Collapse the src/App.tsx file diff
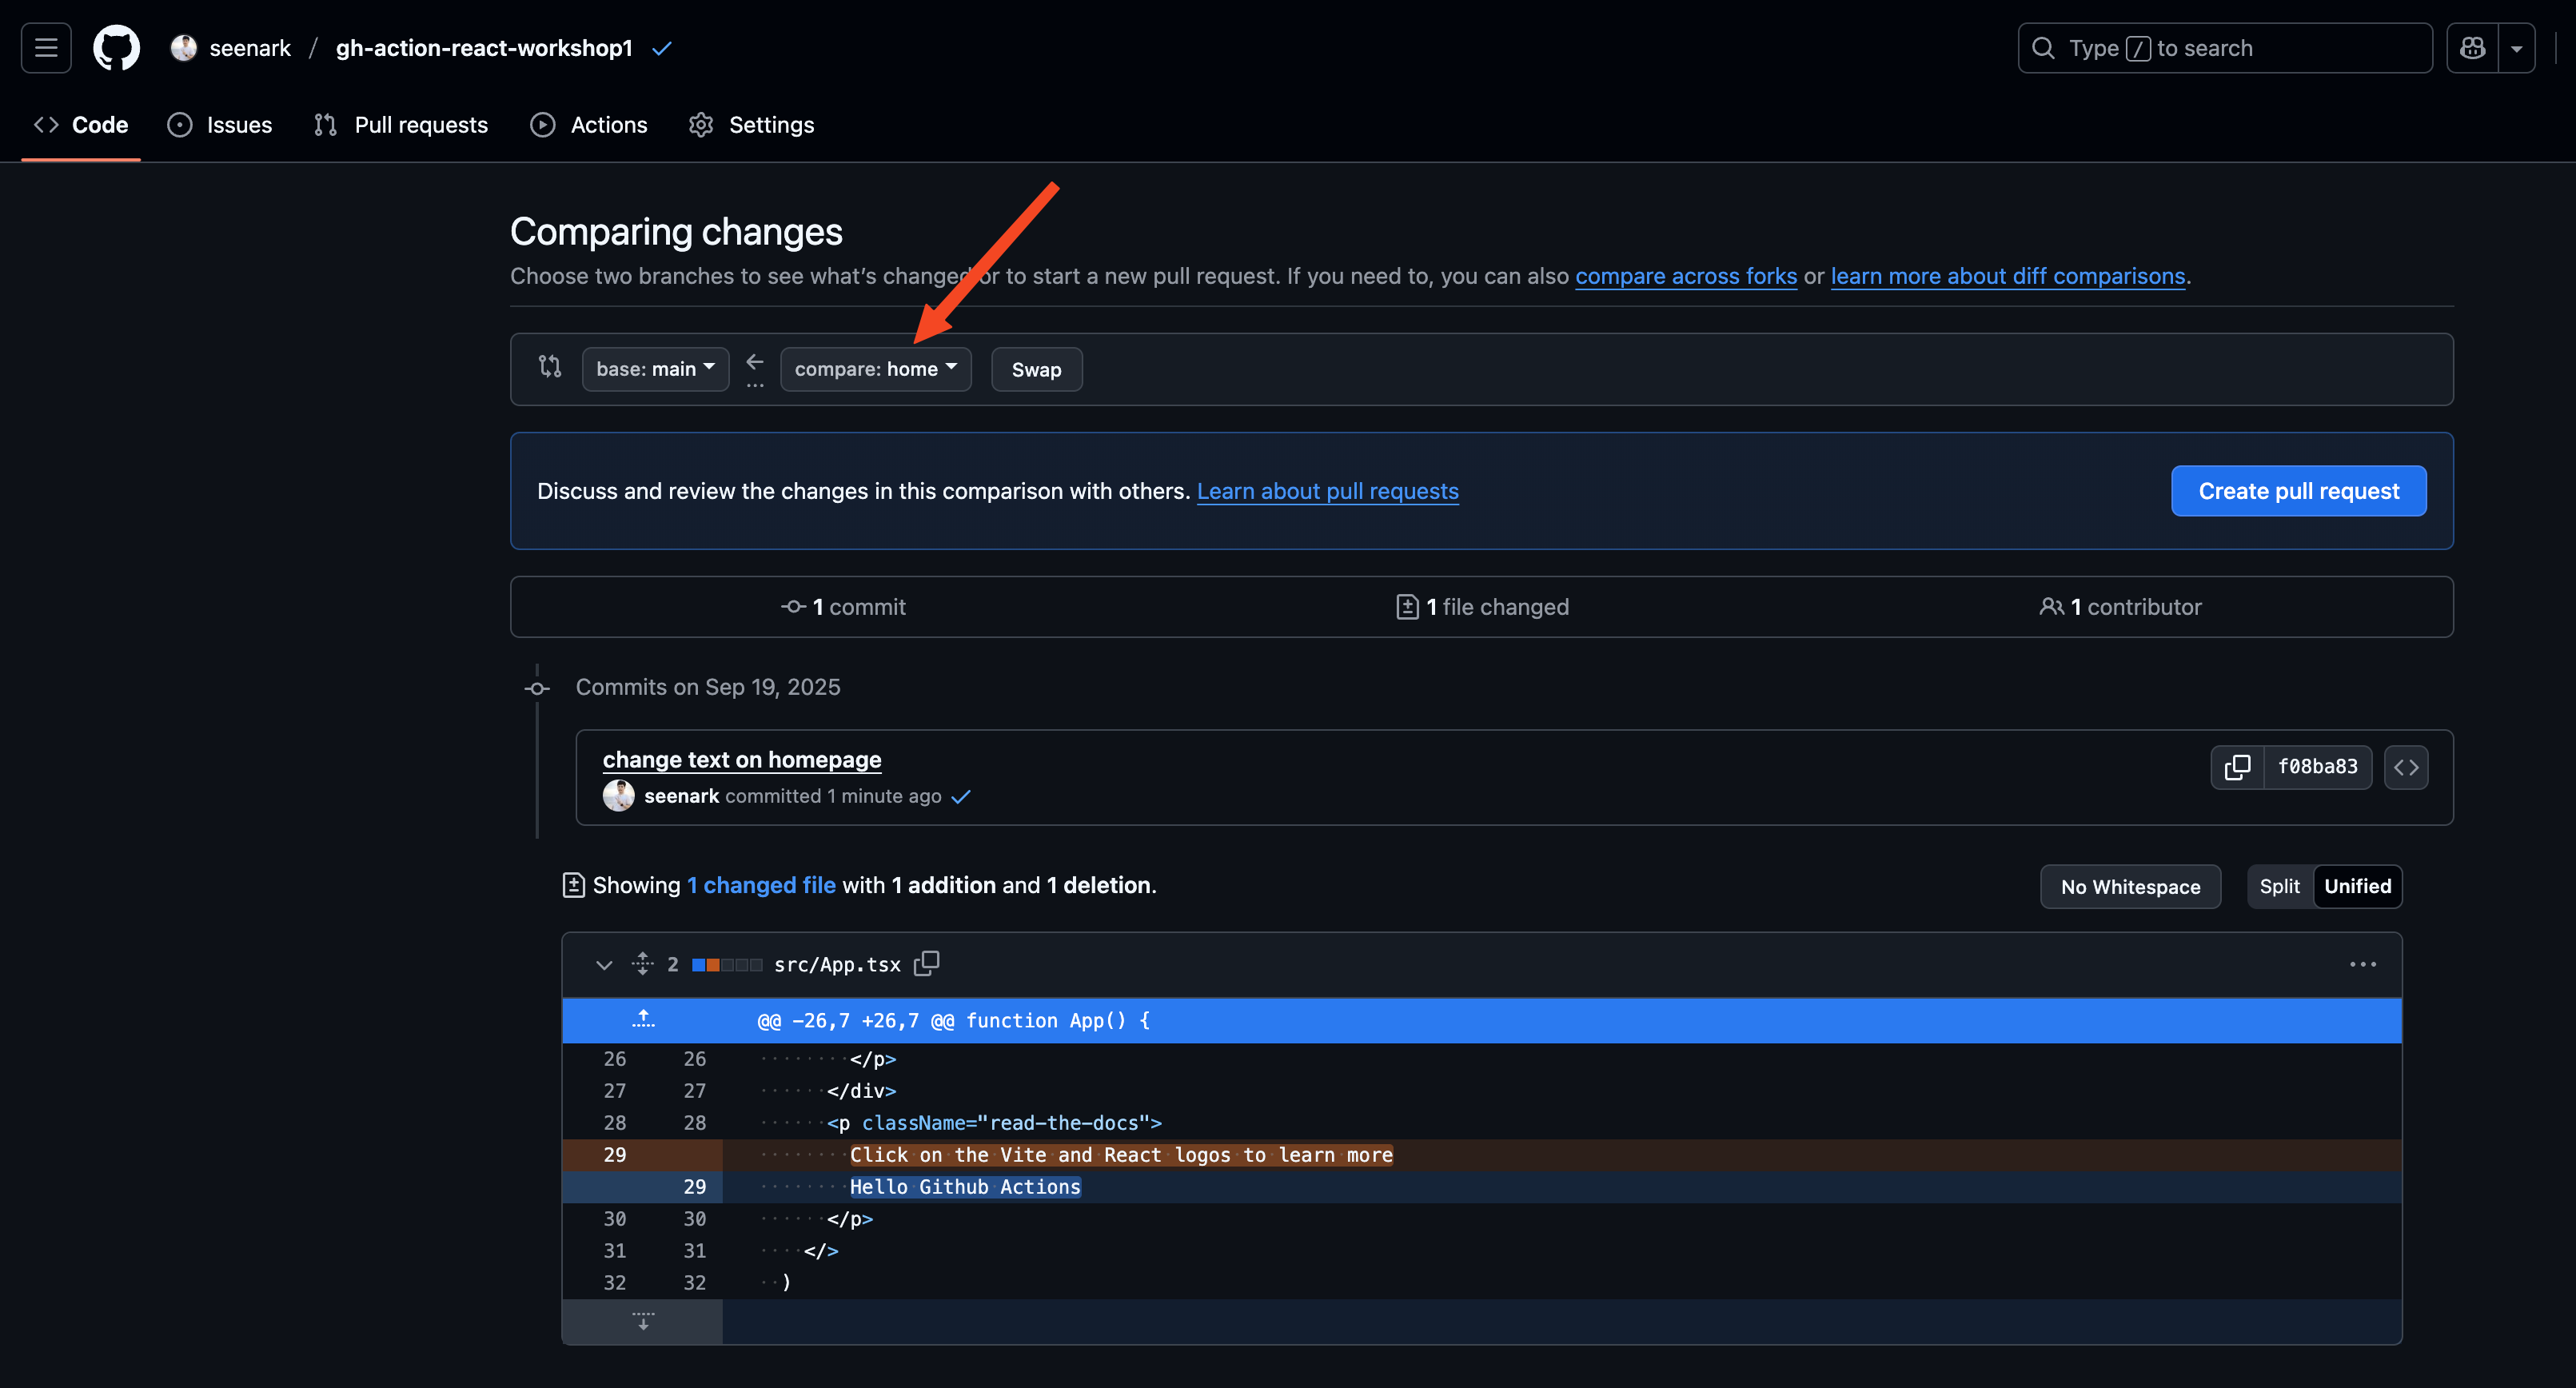 point(604,964)
